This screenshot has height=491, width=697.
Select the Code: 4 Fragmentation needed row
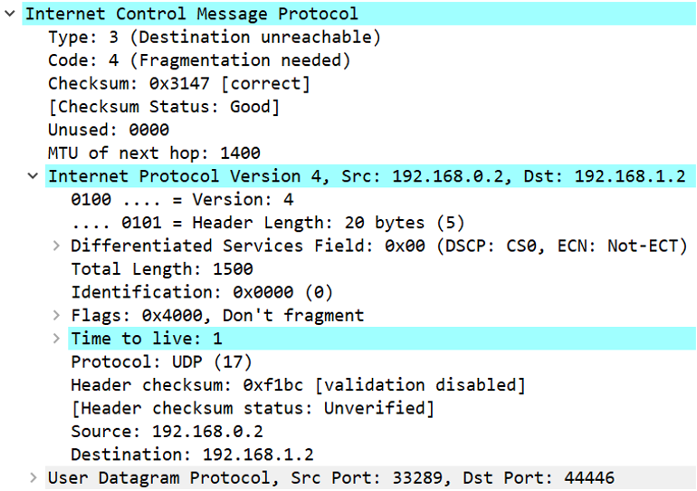(199, 61)
